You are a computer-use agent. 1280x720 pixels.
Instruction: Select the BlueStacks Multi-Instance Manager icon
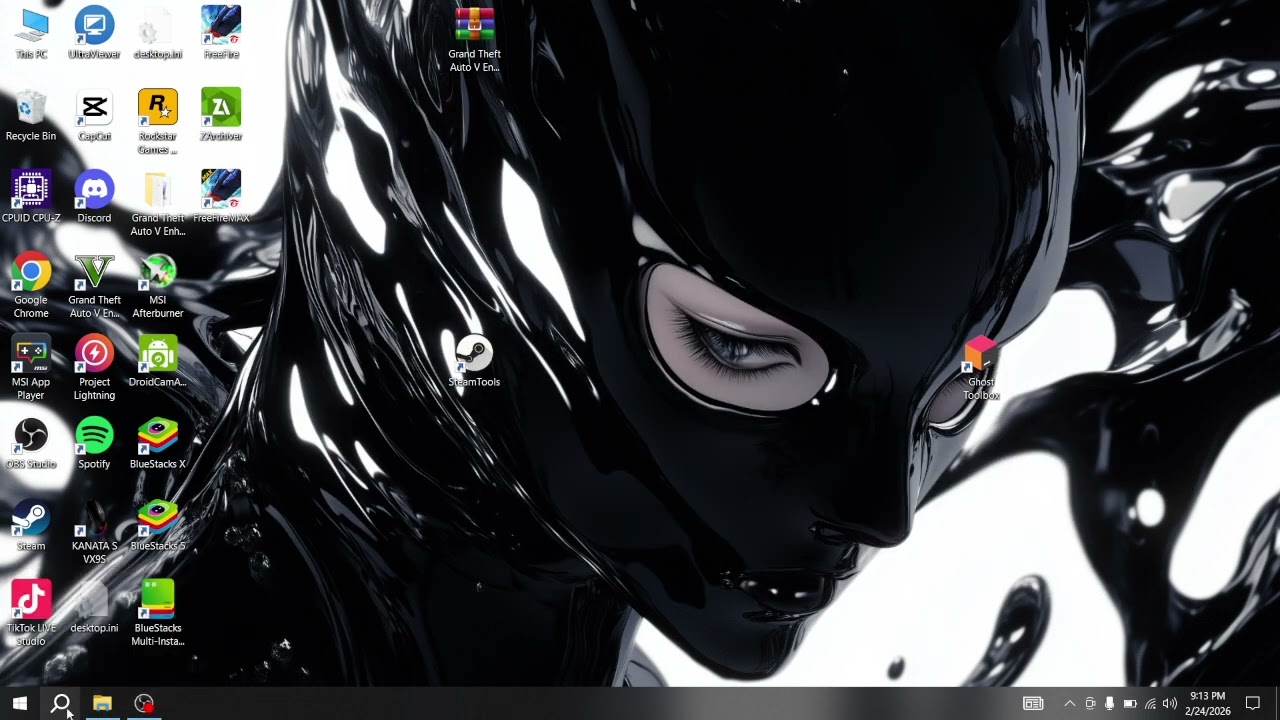click(158, 614)
